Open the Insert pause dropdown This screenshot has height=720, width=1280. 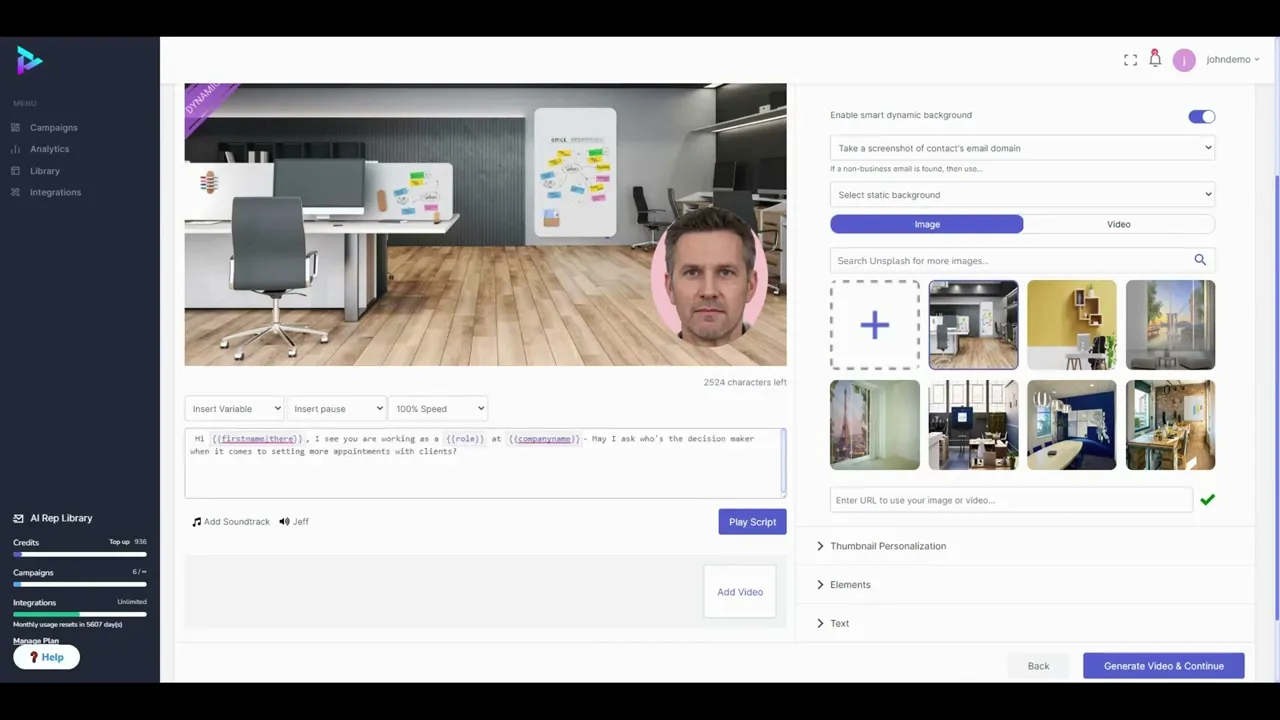337,408
